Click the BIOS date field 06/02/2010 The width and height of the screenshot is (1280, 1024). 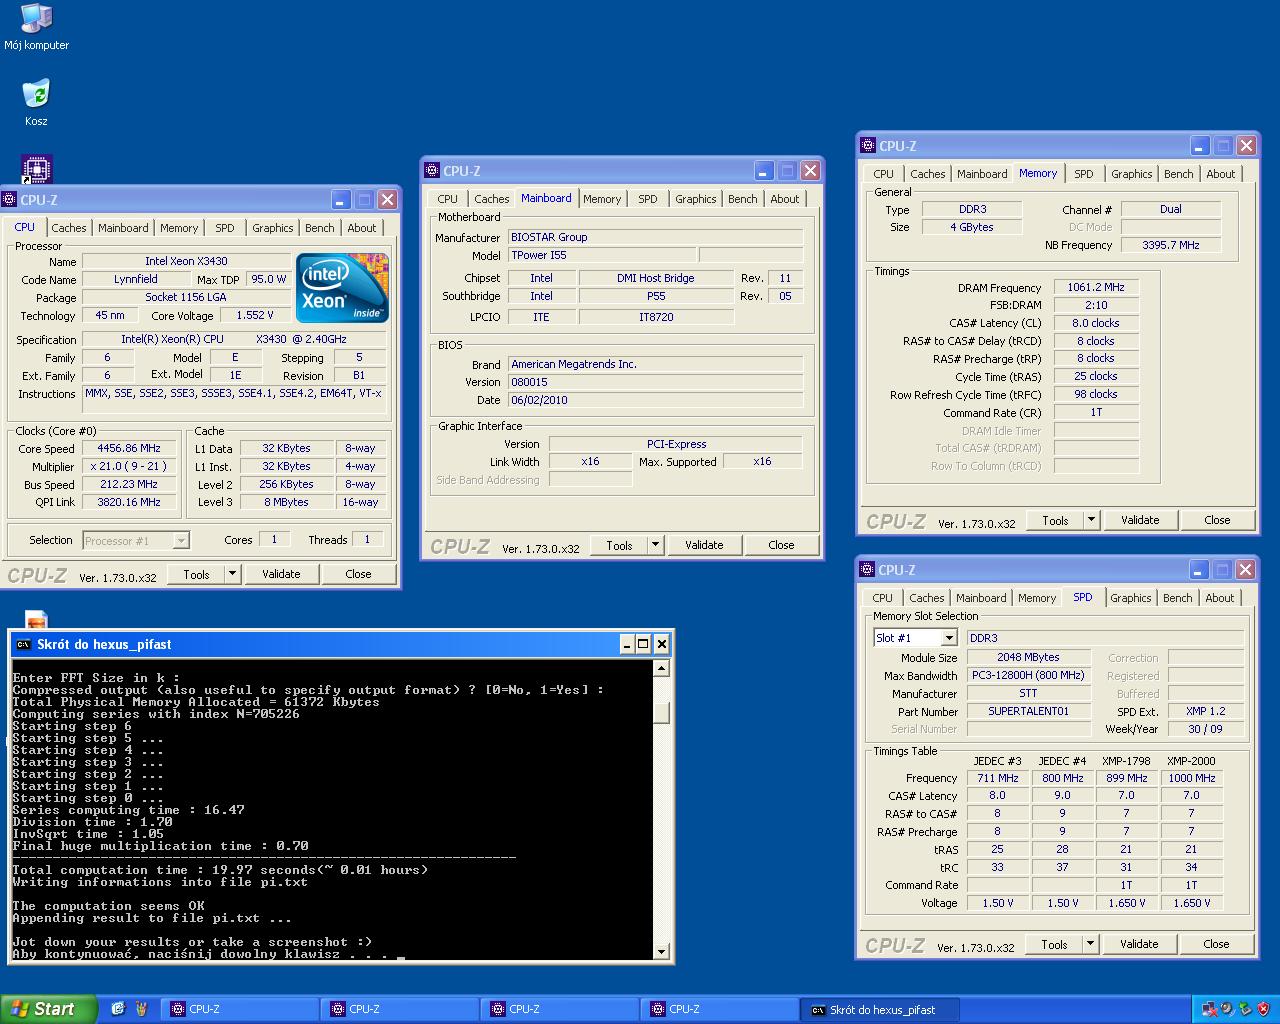(x=655, y=400)
